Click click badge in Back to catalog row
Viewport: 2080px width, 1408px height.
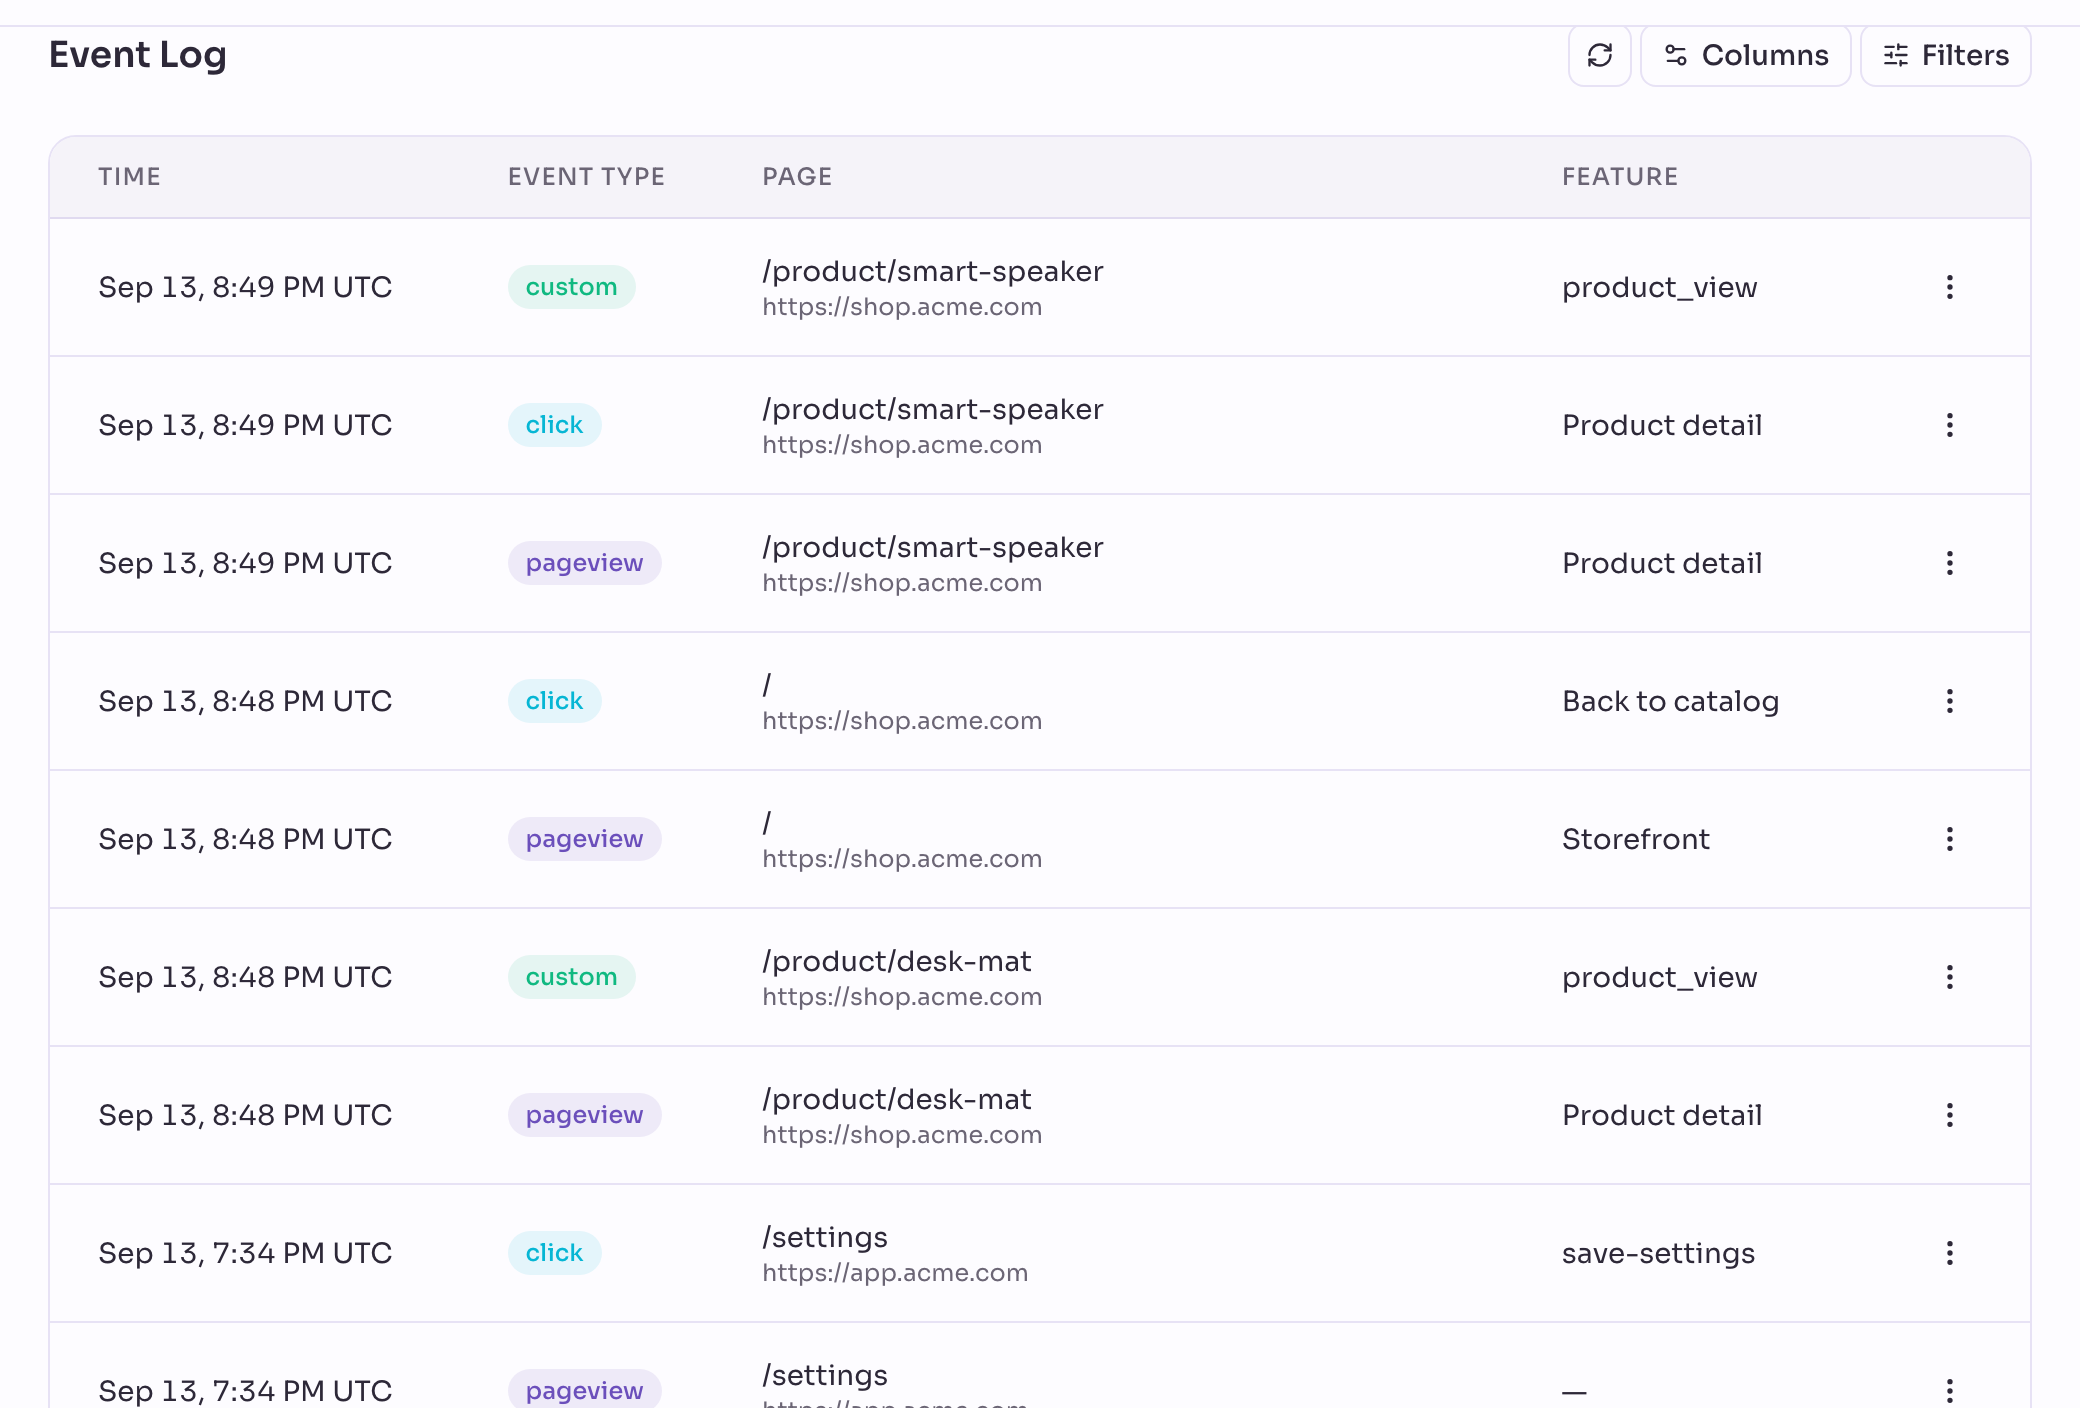click(x=554, y=701)
